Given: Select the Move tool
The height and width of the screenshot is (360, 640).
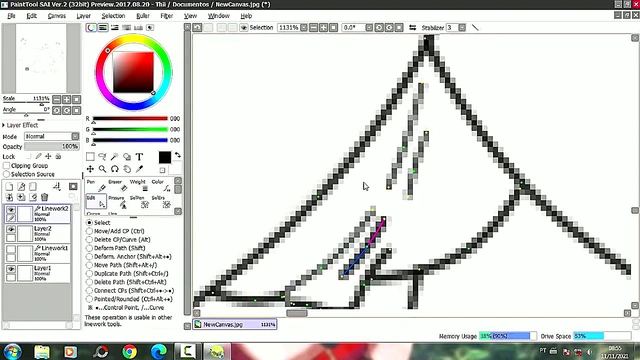Looking at the screenshot, I should (x=90, y=169).
